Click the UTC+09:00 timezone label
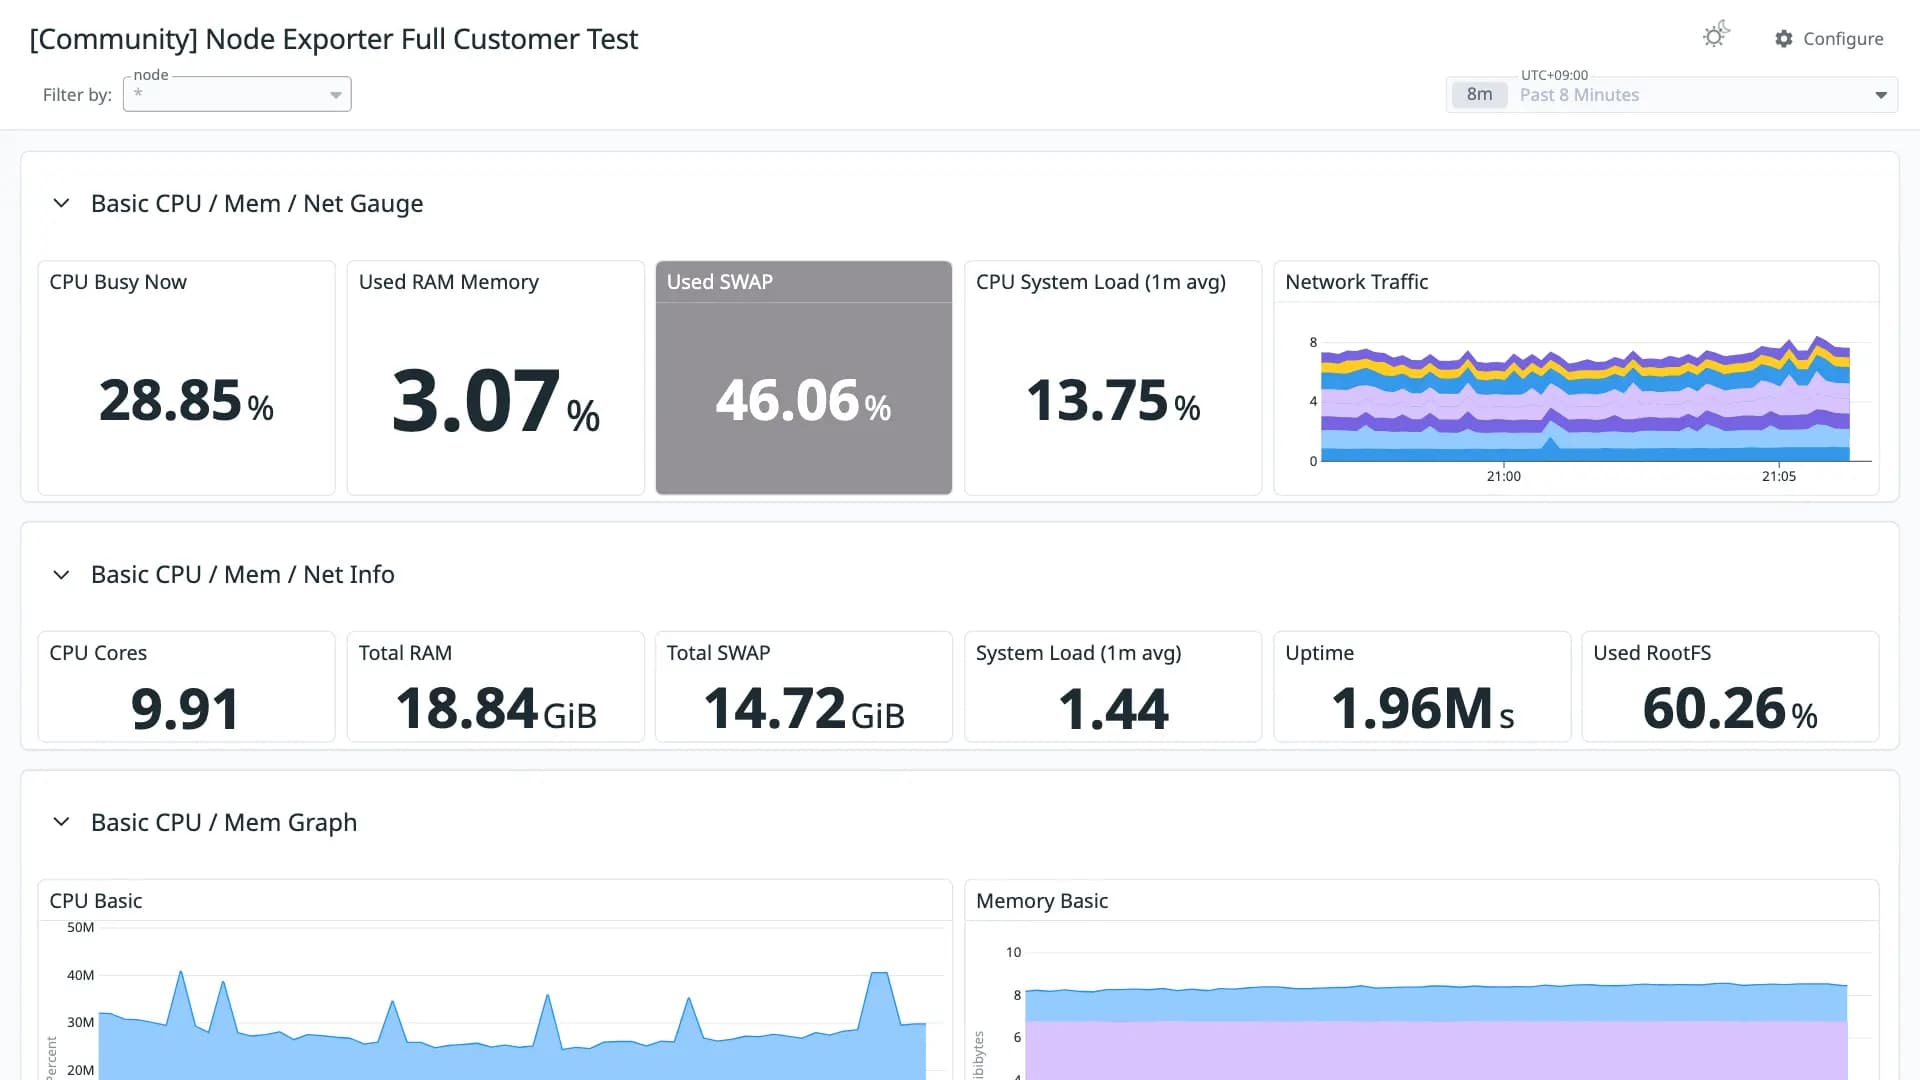 [1554, 75]
